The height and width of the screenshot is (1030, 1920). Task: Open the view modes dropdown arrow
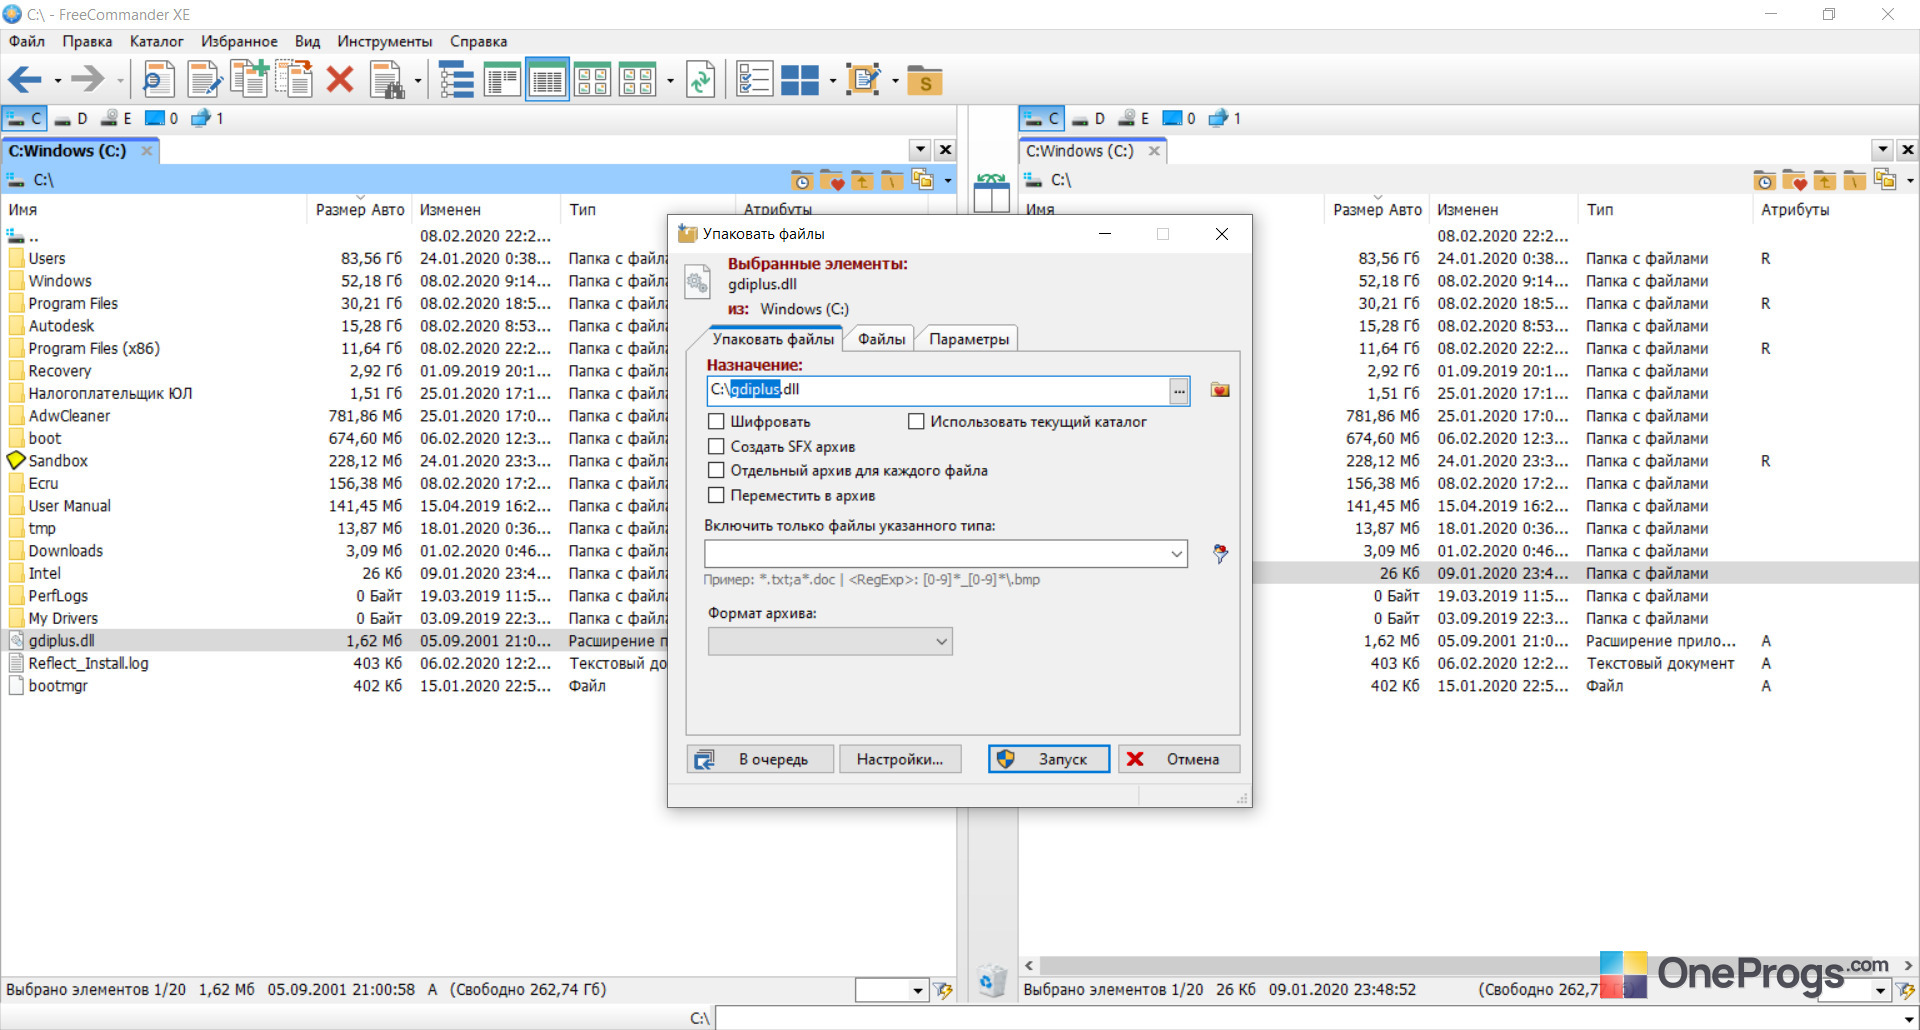pyautogui.click(x=670, y=80)
